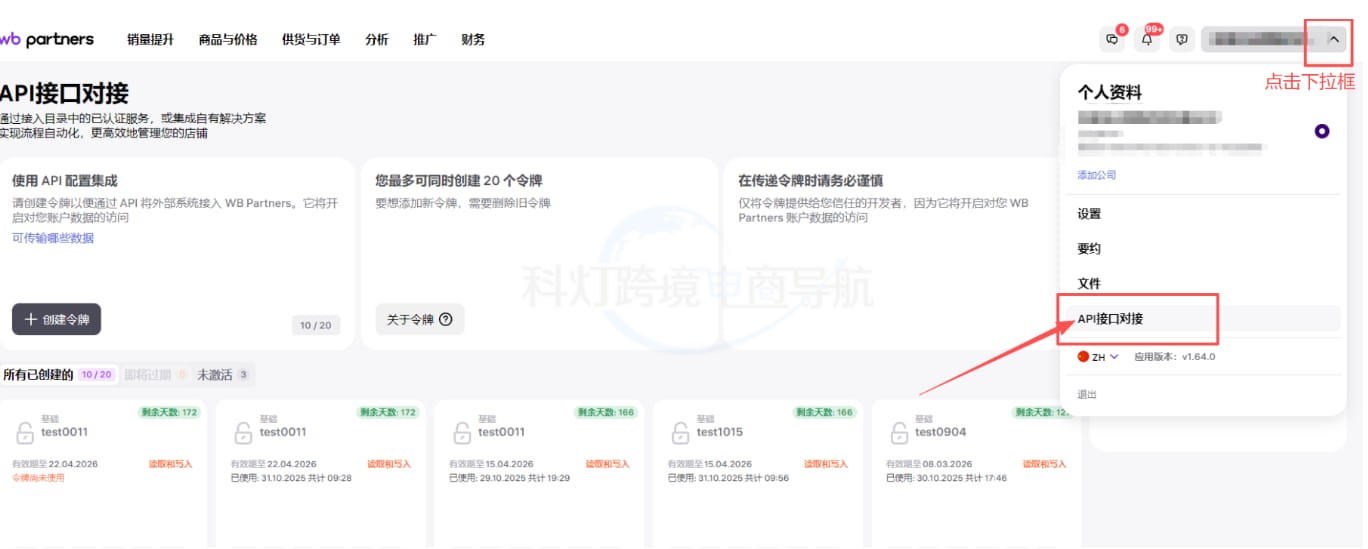Click 已使用: 31.10.2025 共计 09:28 text

[x=291, y=478]
